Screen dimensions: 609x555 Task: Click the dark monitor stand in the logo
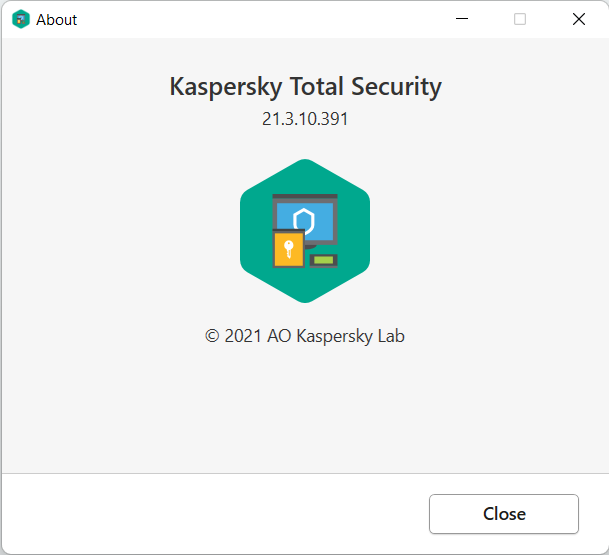click(x=312, y=245)
